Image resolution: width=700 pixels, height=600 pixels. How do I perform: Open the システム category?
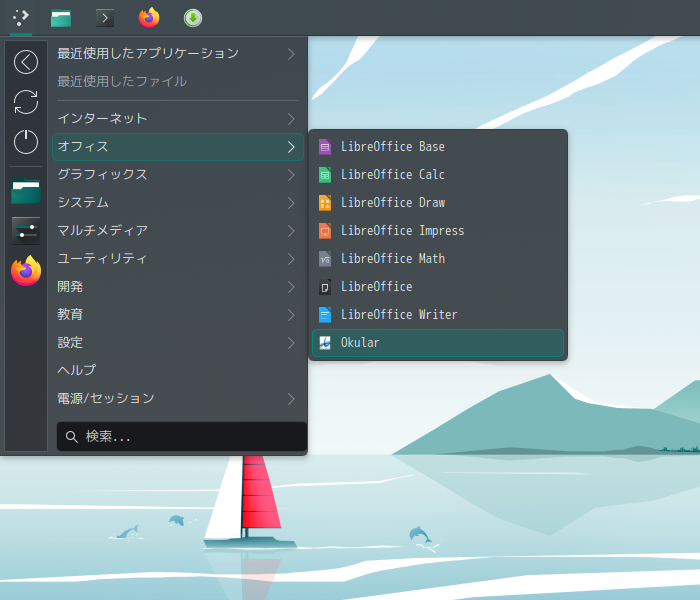coord(178,203)
